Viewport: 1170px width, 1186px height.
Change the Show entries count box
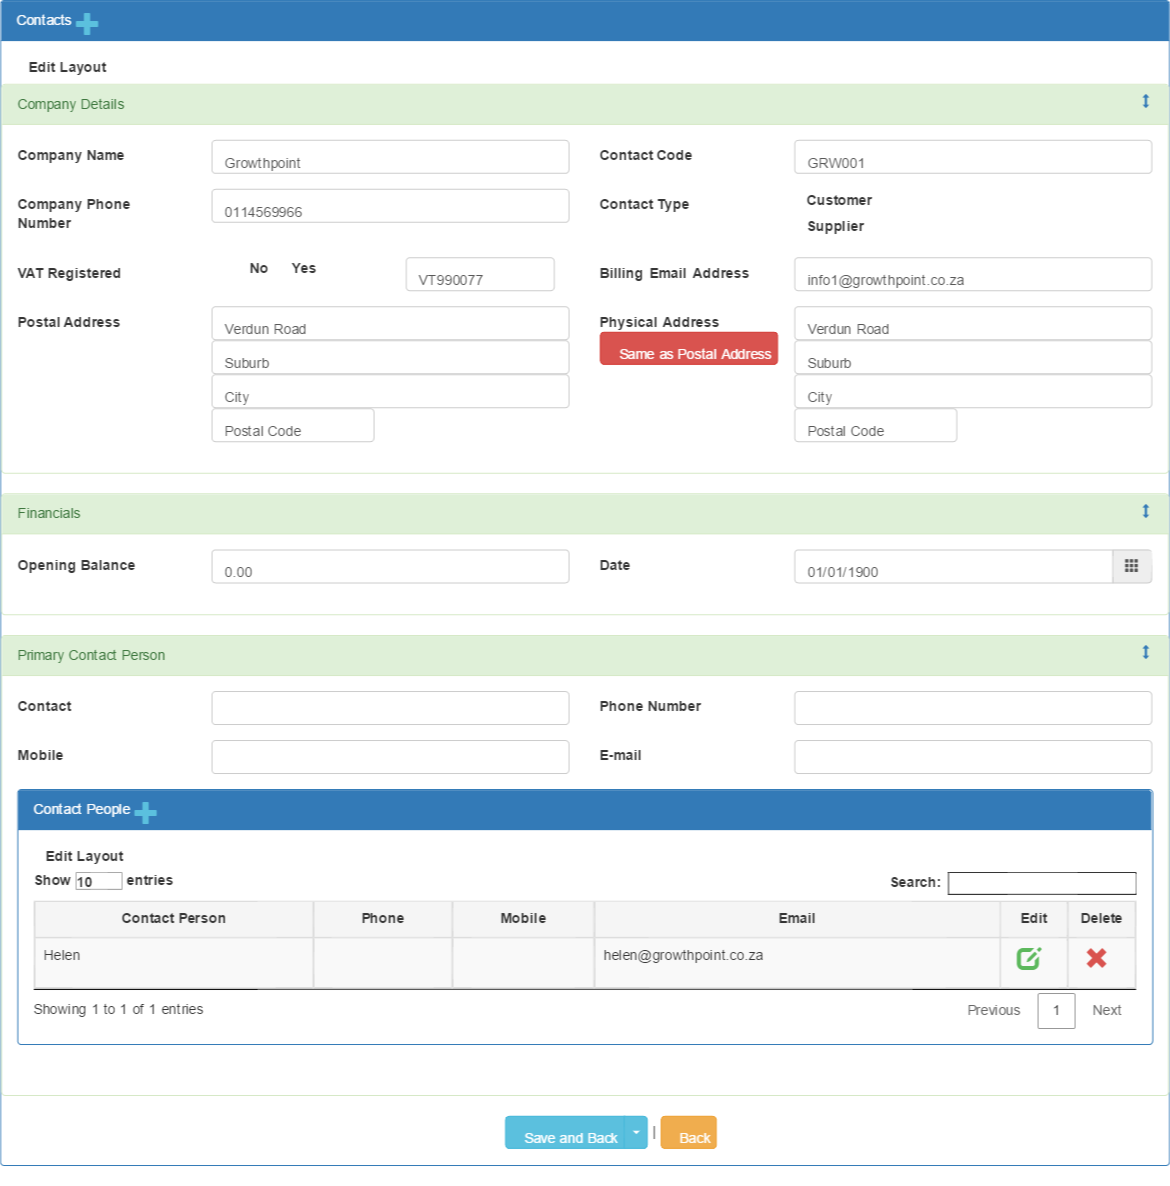click(x=98, y=881)
